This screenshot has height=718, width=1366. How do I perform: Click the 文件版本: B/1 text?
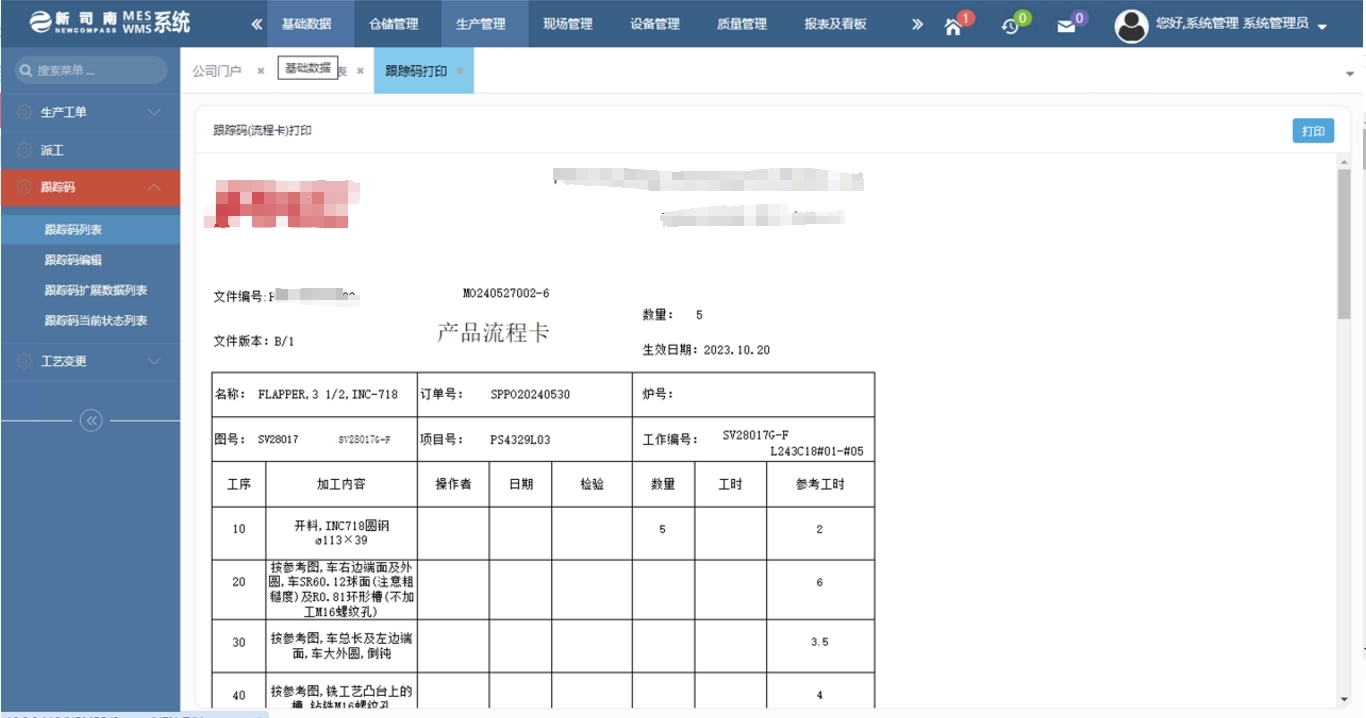[x=254, y=341]
